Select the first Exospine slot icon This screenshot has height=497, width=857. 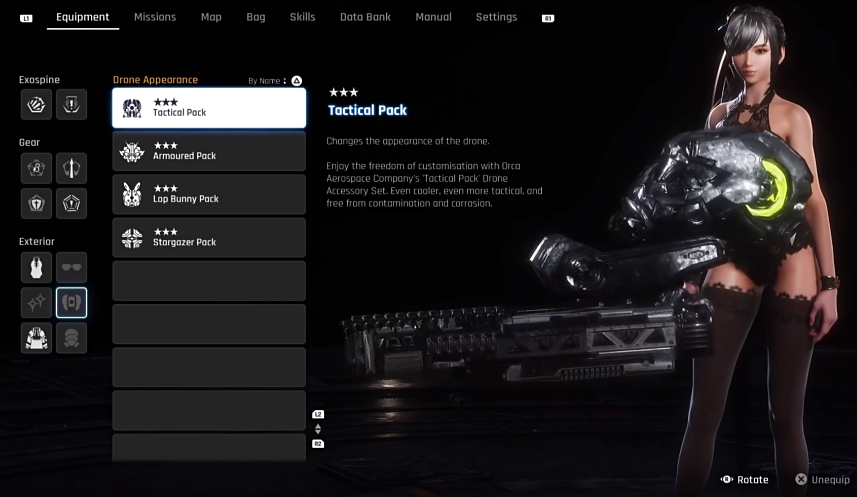[36, 104]
